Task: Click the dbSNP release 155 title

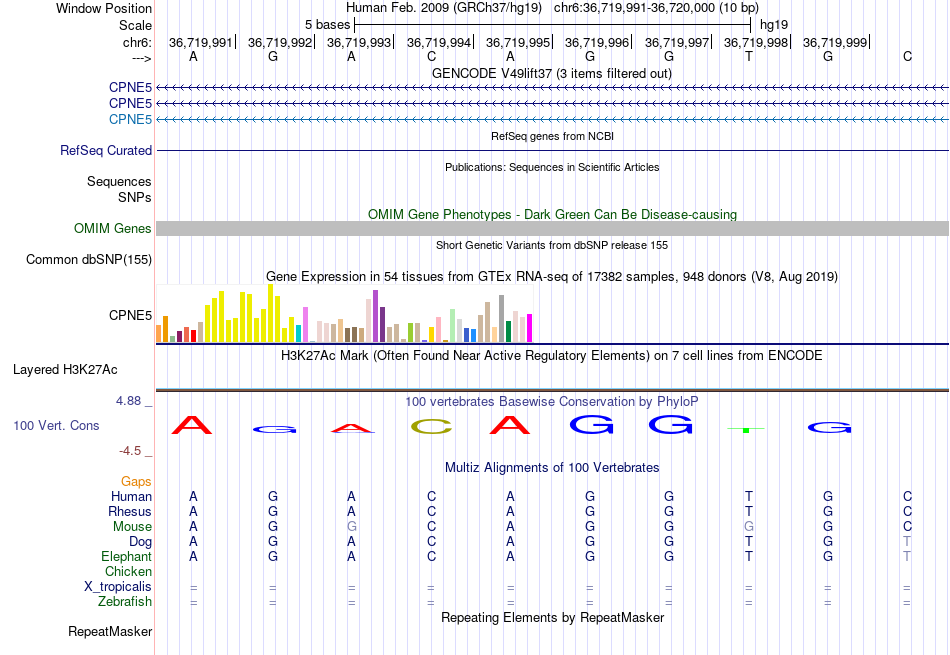Action: (552, 245)
